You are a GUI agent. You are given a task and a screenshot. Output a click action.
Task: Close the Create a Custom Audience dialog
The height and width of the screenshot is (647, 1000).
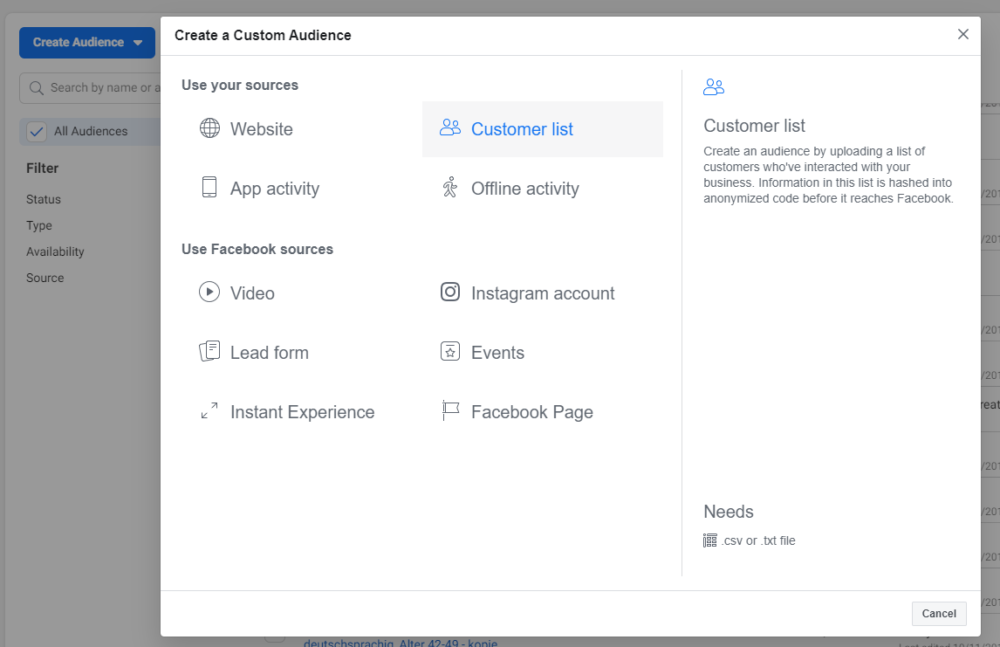click(963, 34)
